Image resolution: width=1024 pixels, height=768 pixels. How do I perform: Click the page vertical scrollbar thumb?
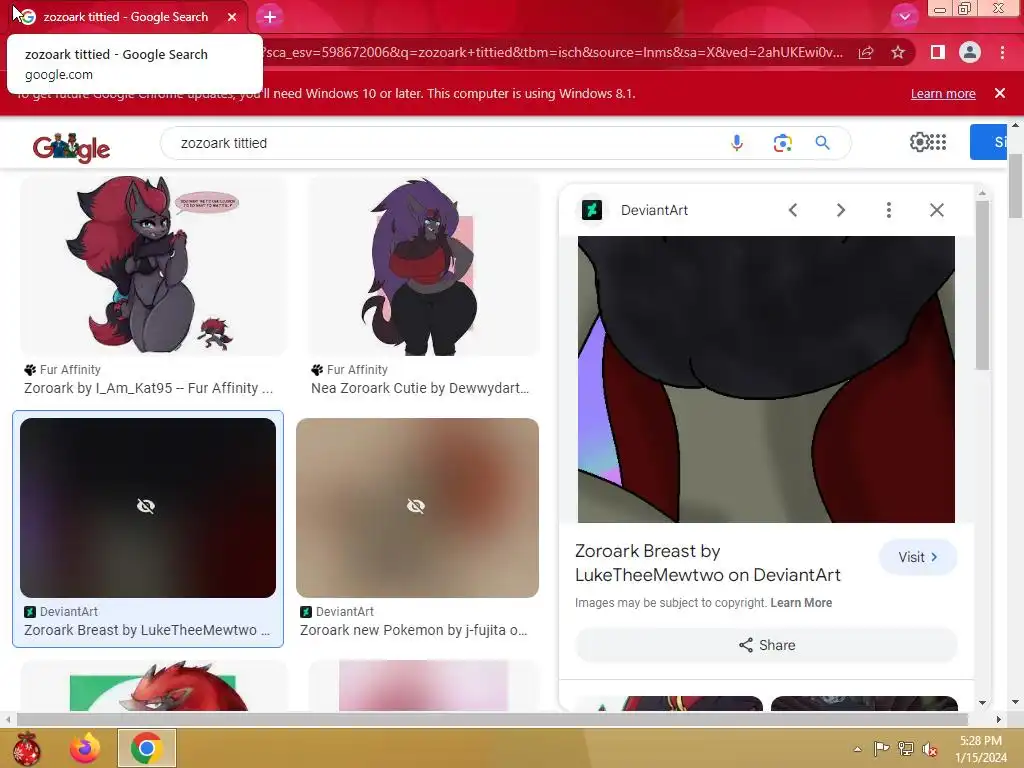point(1015,186)
